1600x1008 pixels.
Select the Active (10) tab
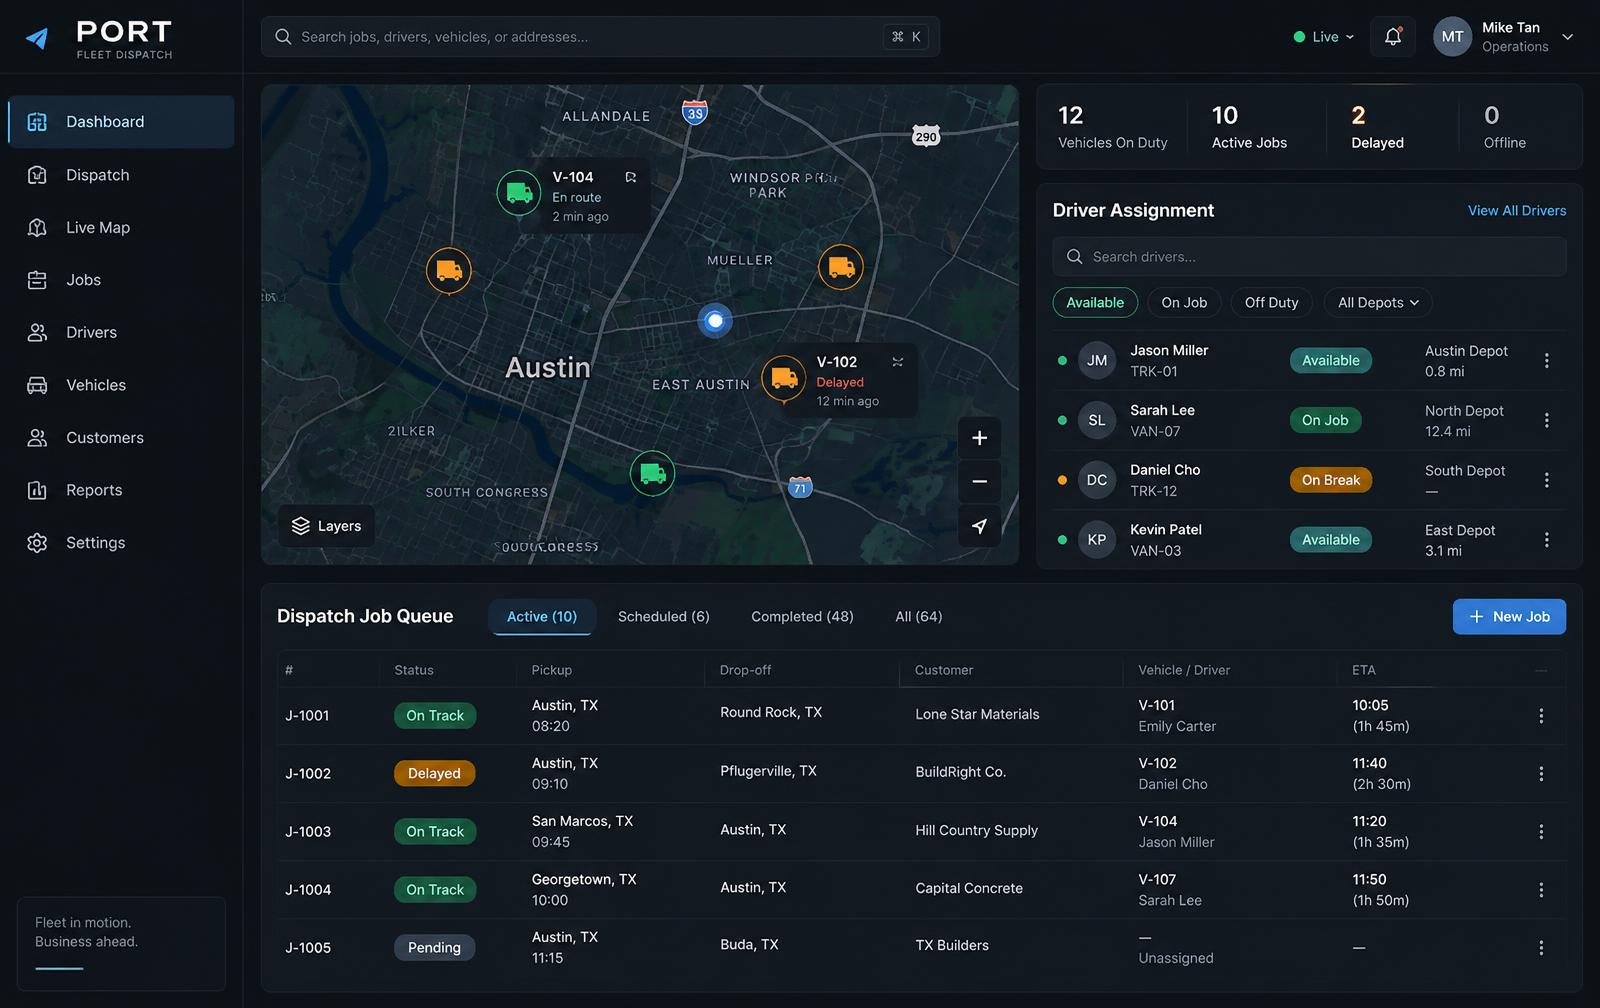[542, 617]
